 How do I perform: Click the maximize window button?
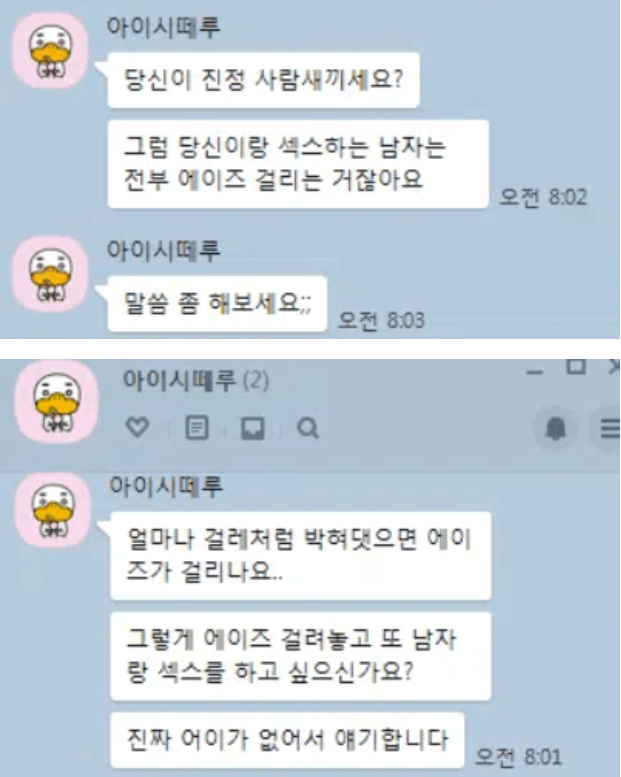click(x=576, y=367)
